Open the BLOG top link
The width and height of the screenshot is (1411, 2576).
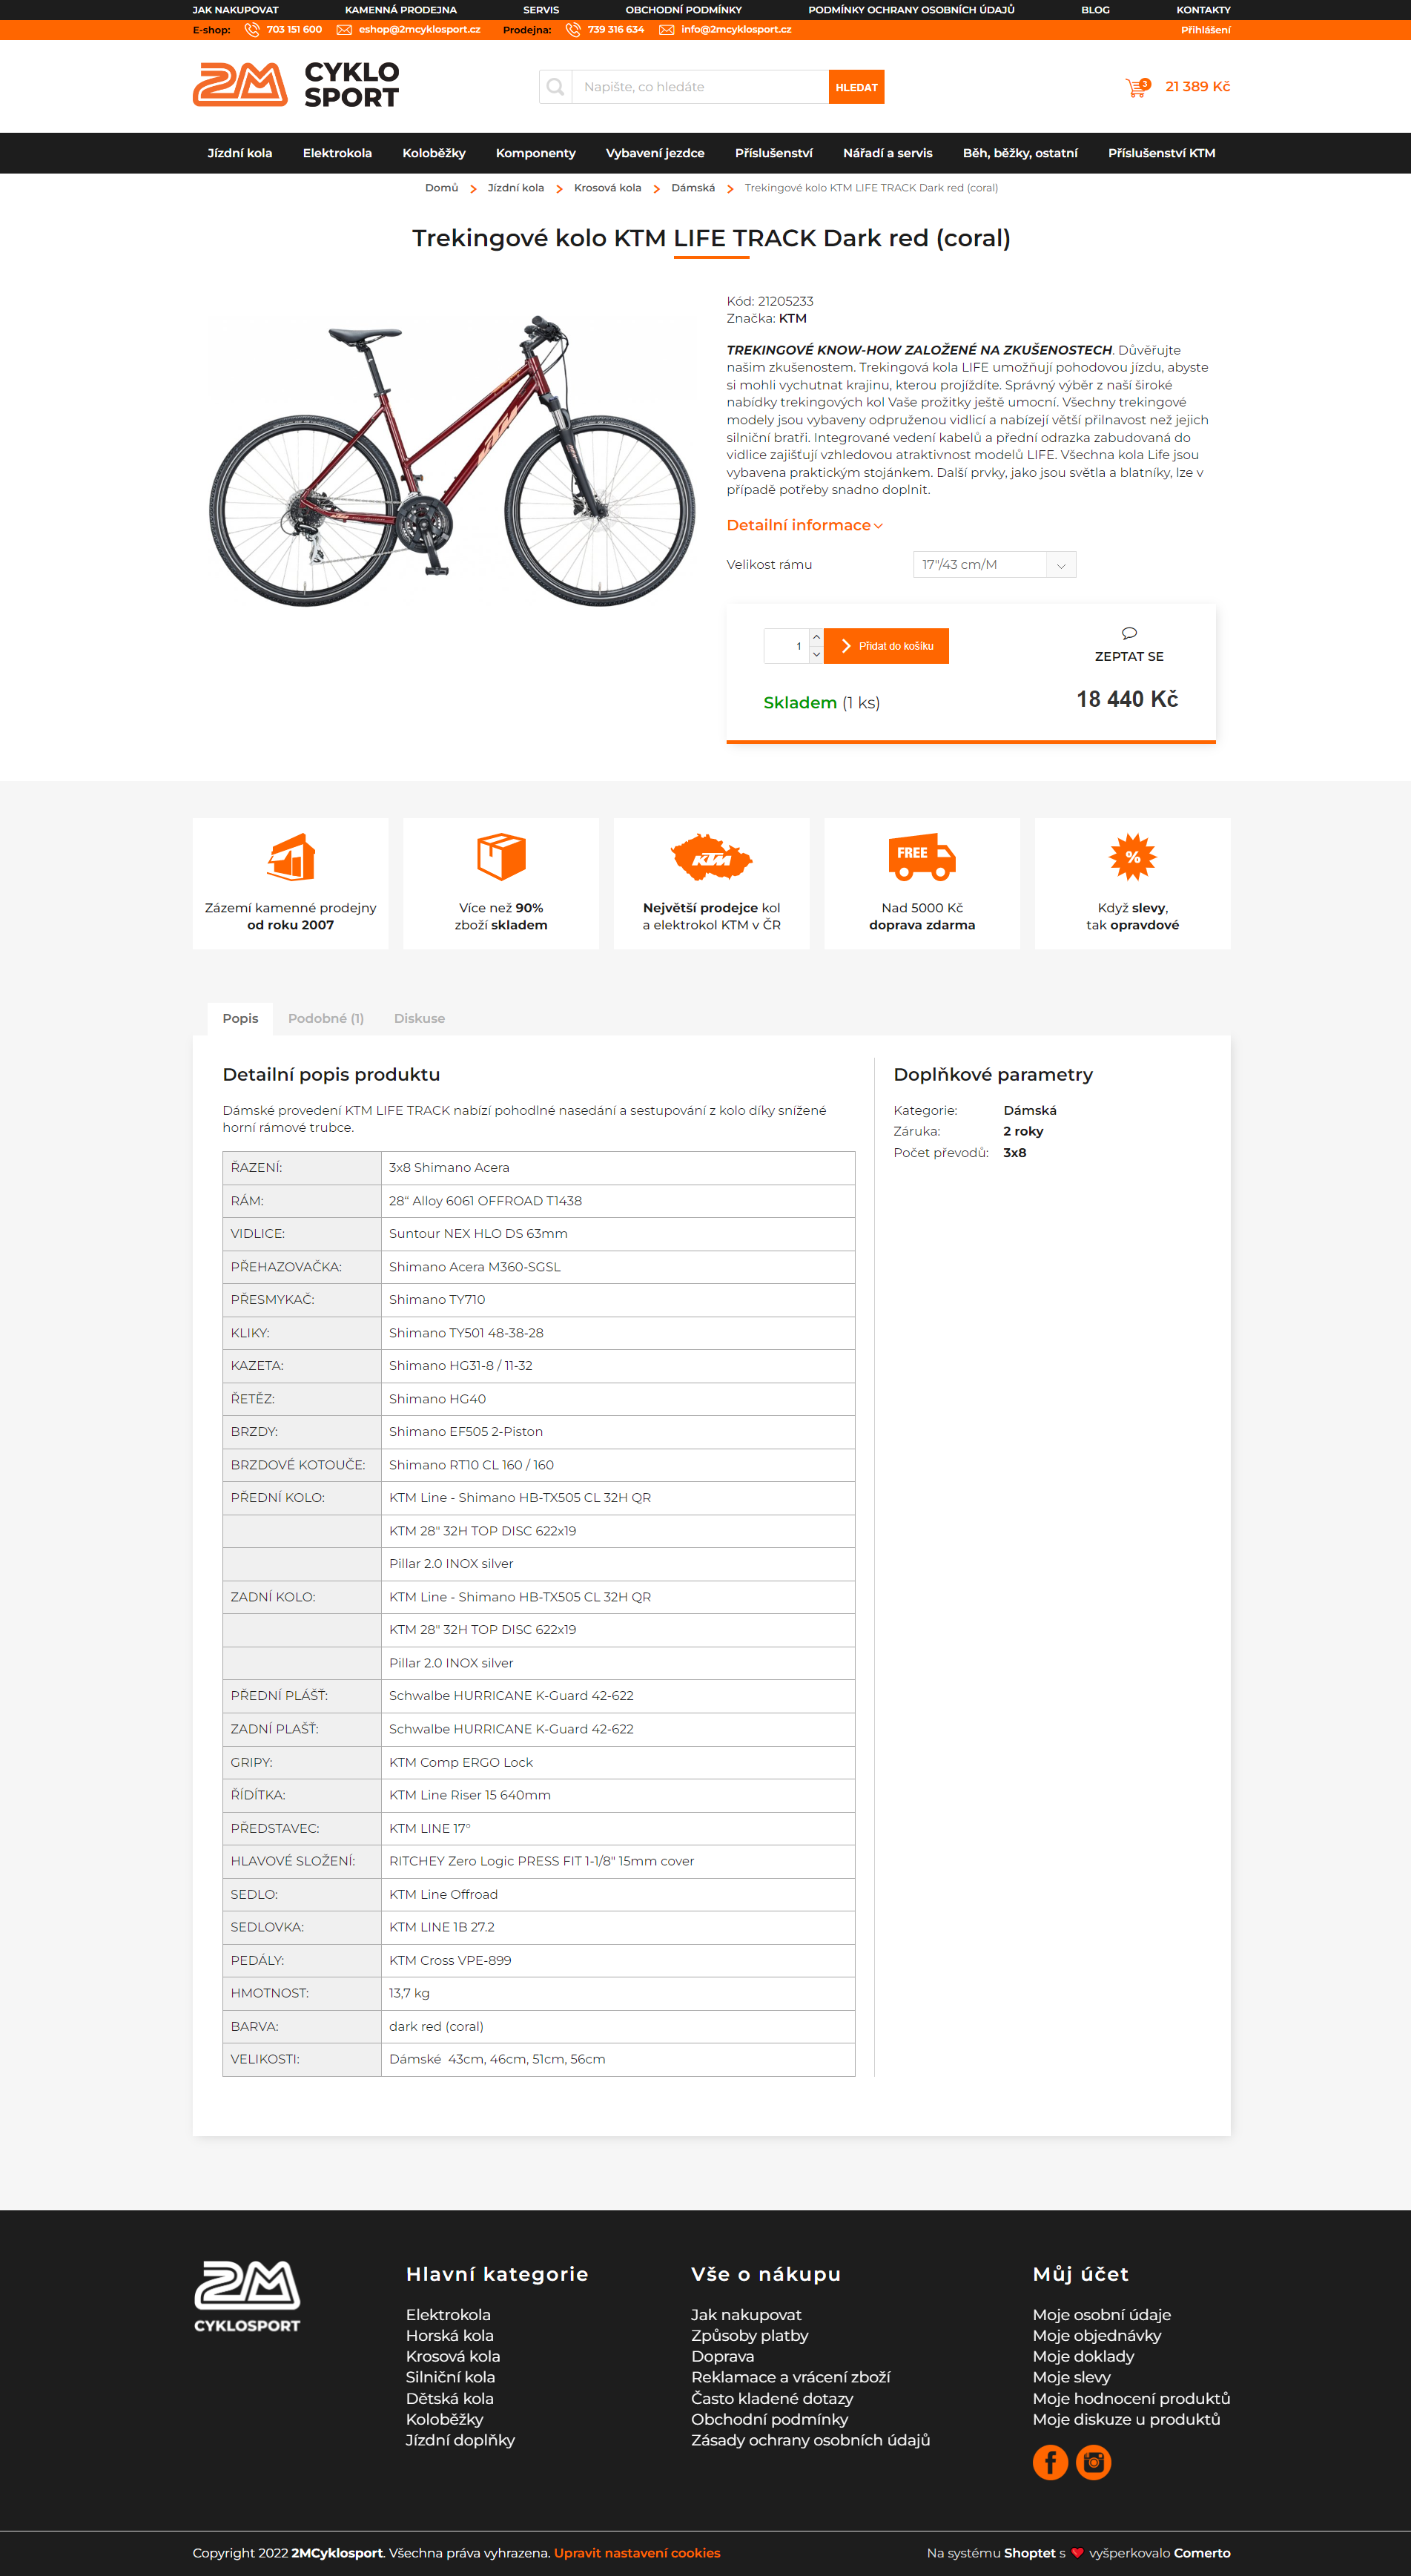[1095, 10]
